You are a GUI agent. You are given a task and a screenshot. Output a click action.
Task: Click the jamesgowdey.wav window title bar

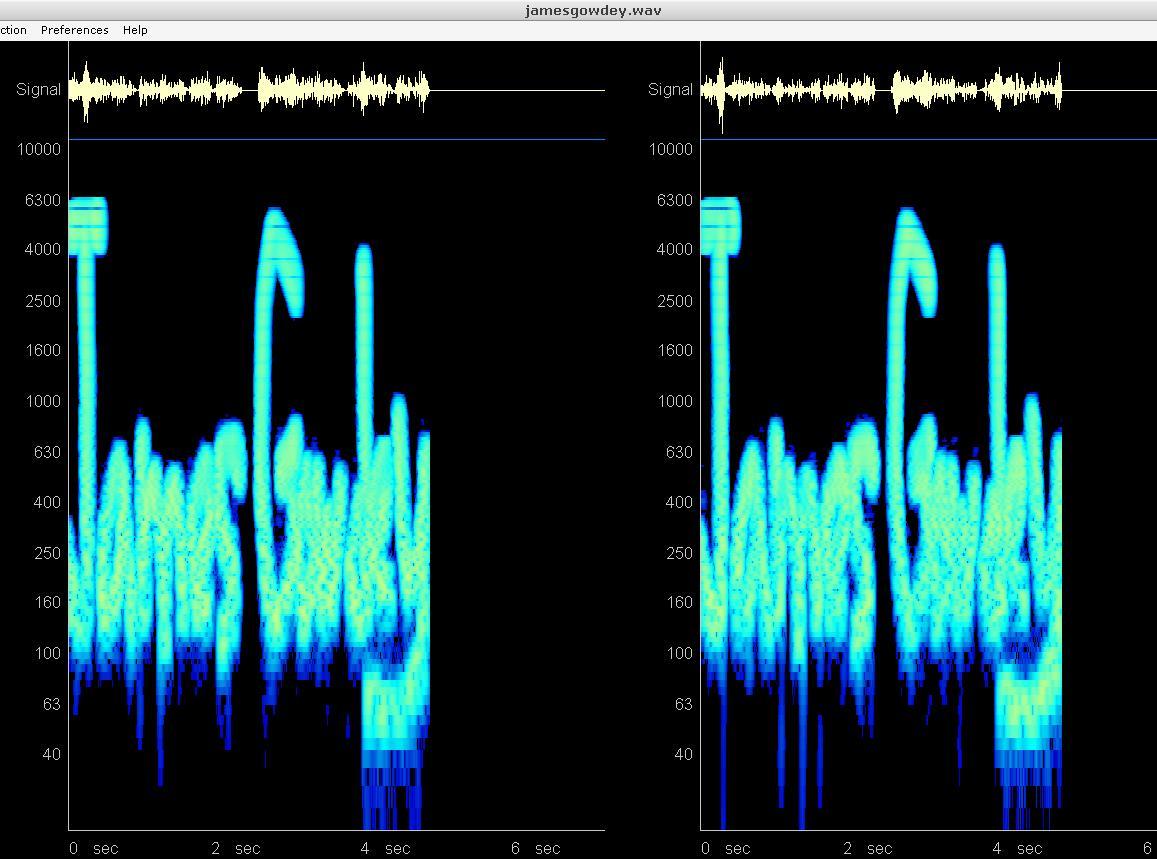pyautogui.click(x=578, y=10)
